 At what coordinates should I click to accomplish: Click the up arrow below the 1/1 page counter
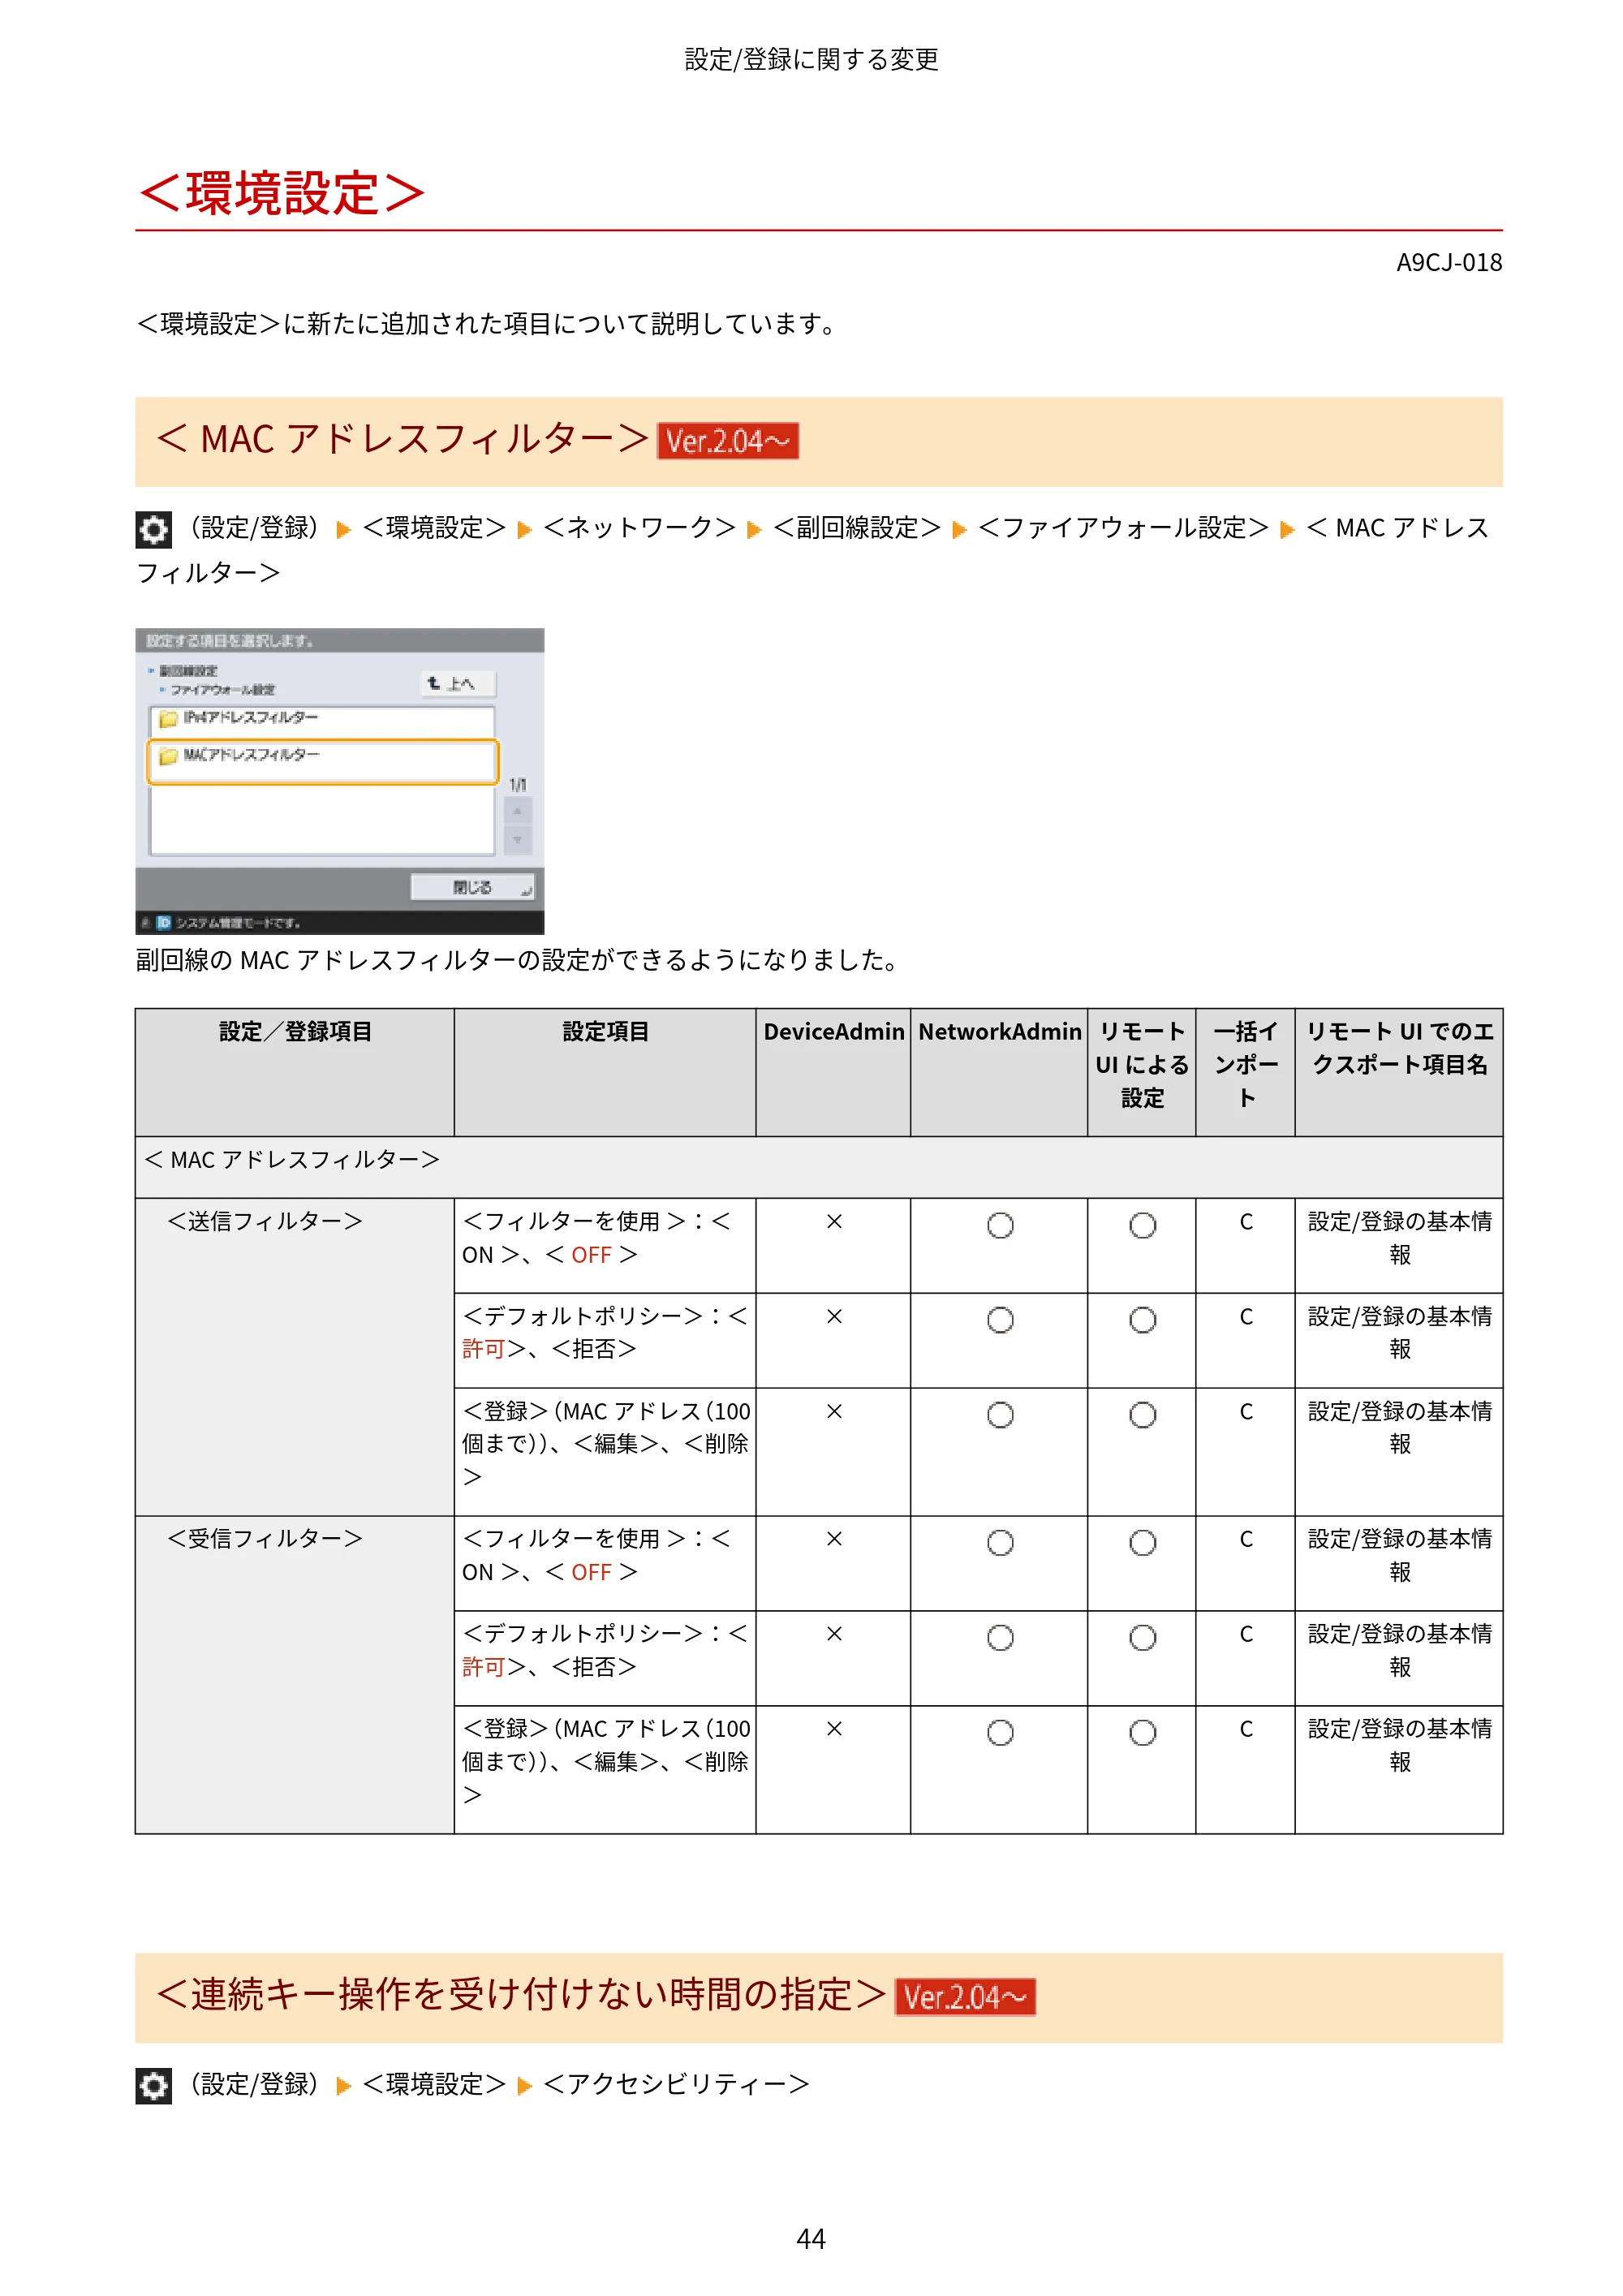tap(518, 810)
